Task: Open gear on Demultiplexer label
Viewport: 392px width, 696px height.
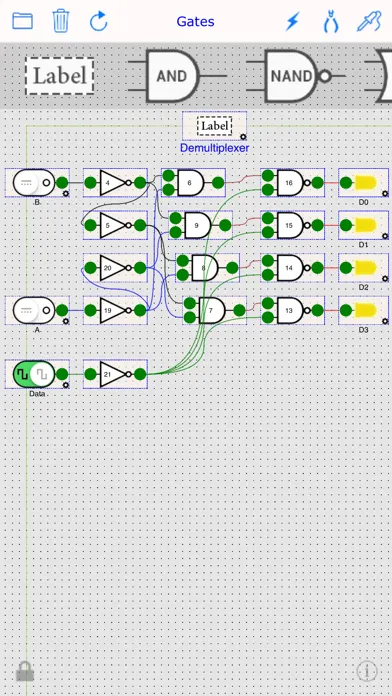Action: pyautogui.click(x=243, y=136)
